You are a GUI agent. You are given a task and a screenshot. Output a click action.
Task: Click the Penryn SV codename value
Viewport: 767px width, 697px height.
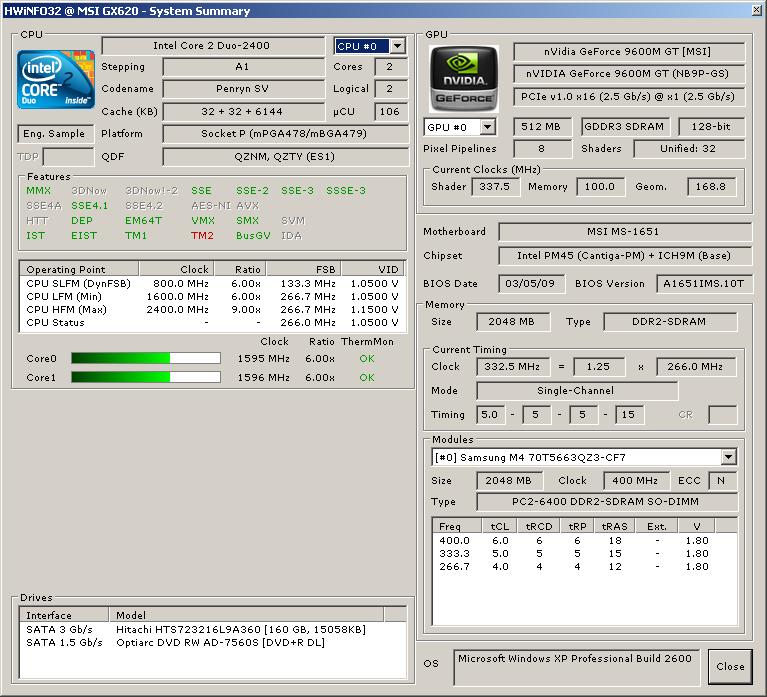click(243, 89)
